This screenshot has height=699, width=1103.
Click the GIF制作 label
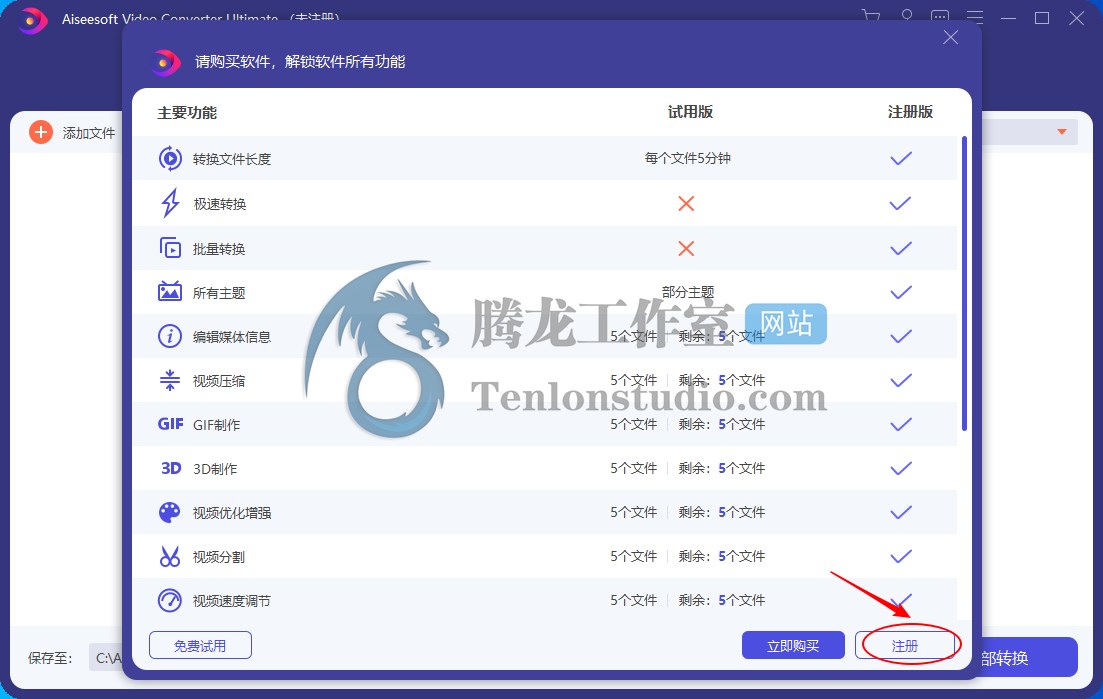tap(217, 425)
